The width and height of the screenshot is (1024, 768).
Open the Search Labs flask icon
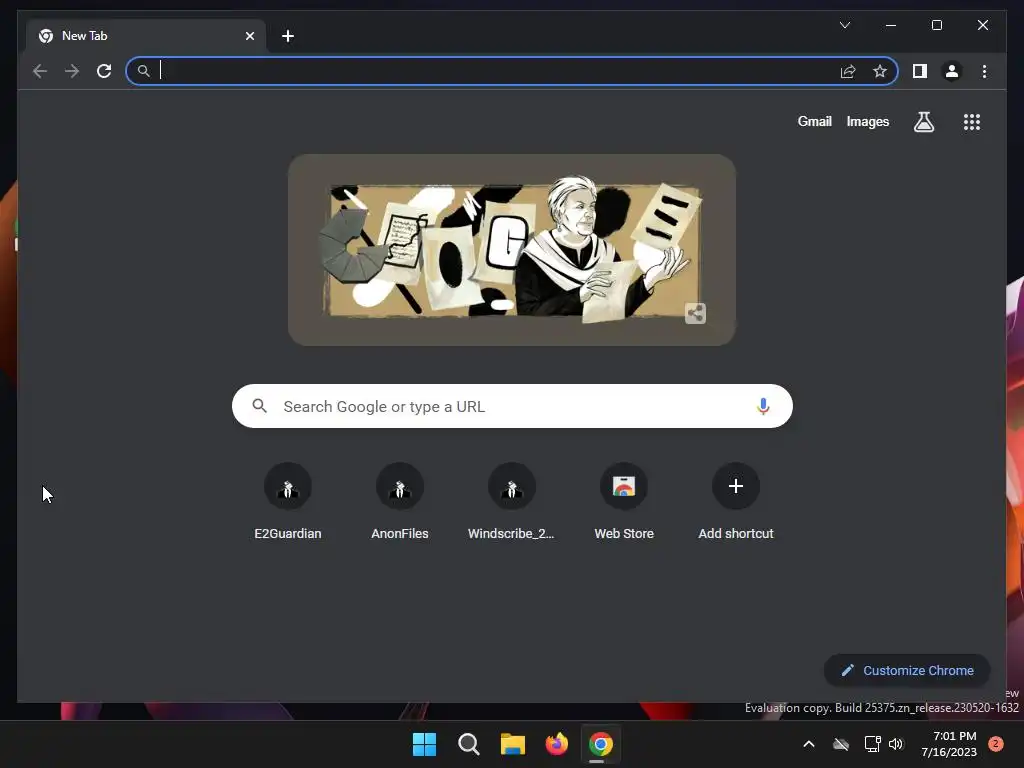[x=923, y=122]
